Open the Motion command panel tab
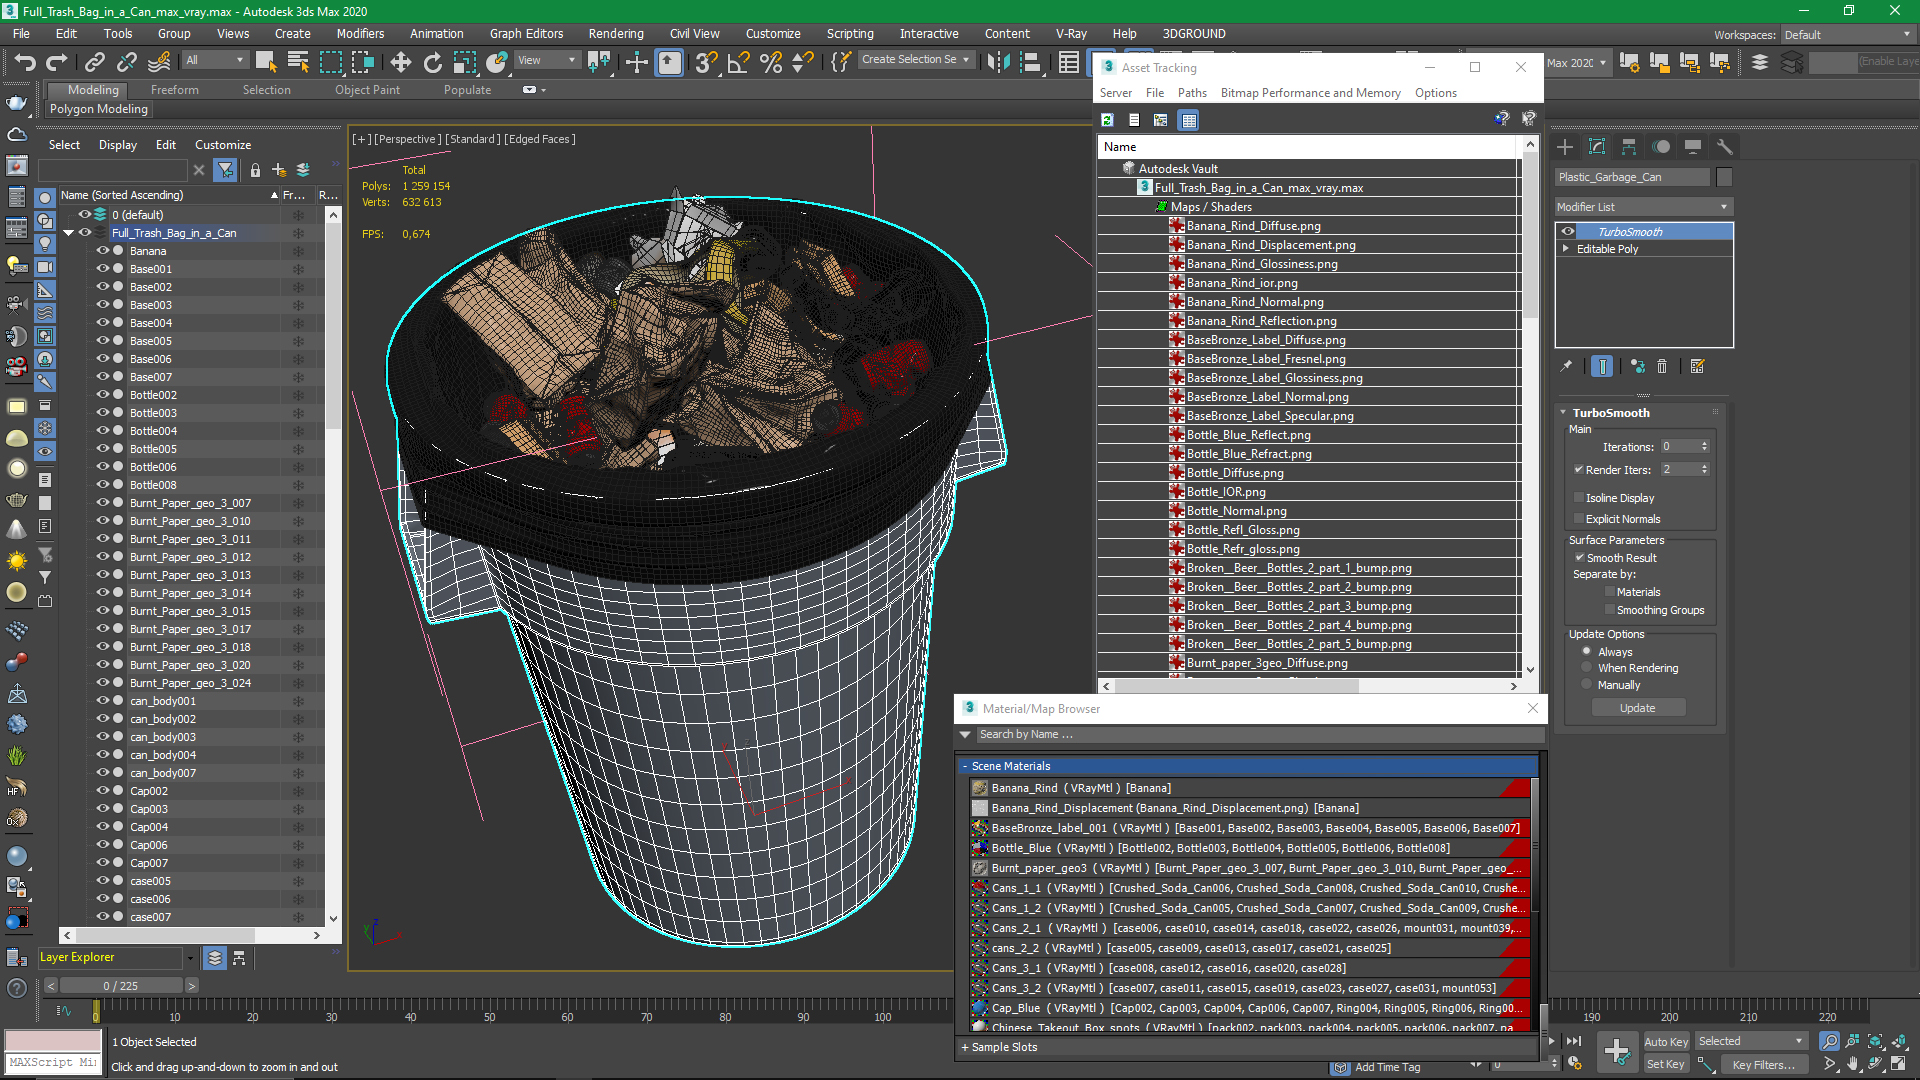This screenshot has width=1920, height=1080. (1661, 147)
